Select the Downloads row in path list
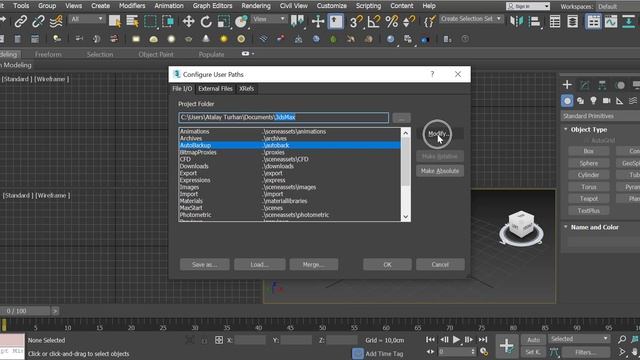The width and height of the screenshot is (640, 360). pos(290,166)
